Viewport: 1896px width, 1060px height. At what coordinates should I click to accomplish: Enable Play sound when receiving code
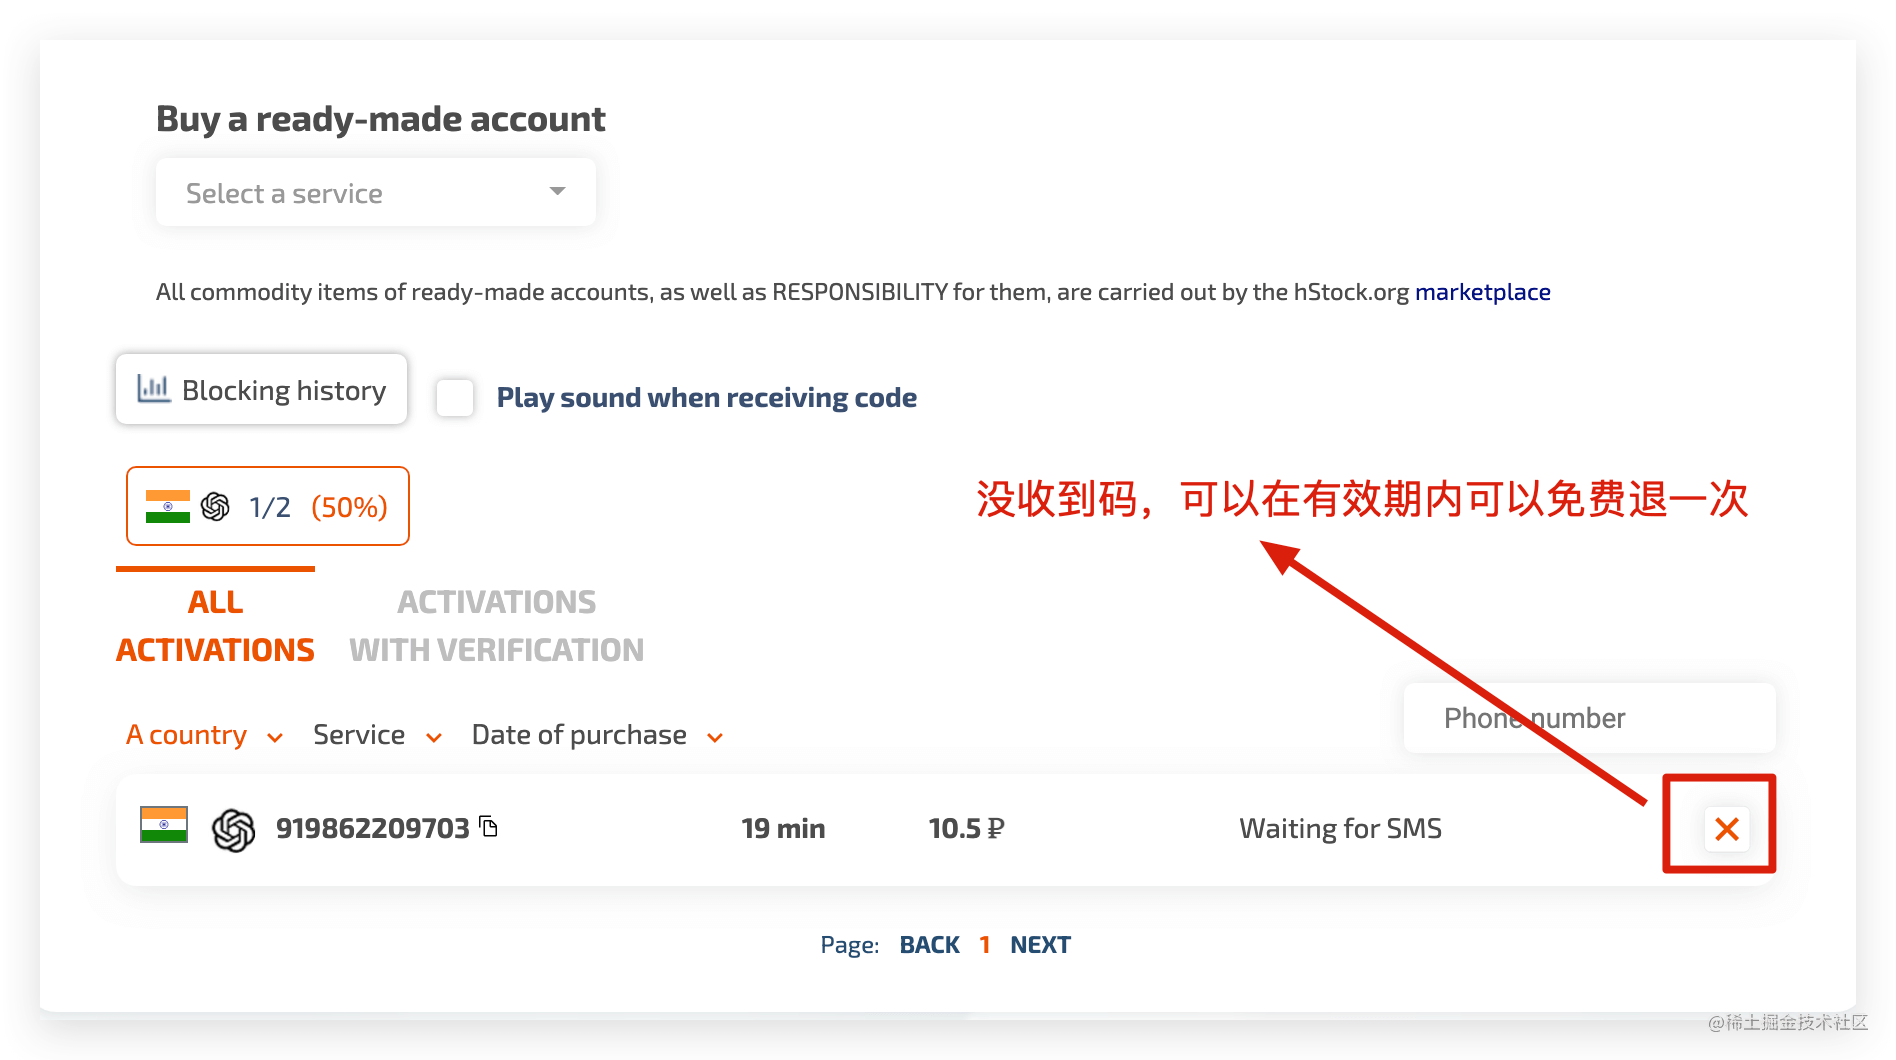click(454, 397)
